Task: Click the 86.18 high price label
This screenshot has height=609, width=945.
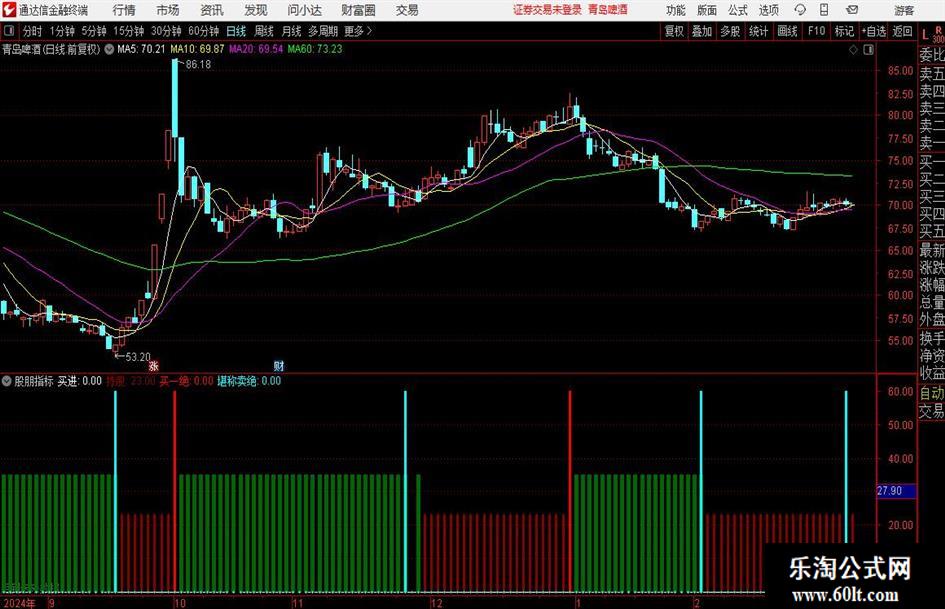Action: pos(198,64)
